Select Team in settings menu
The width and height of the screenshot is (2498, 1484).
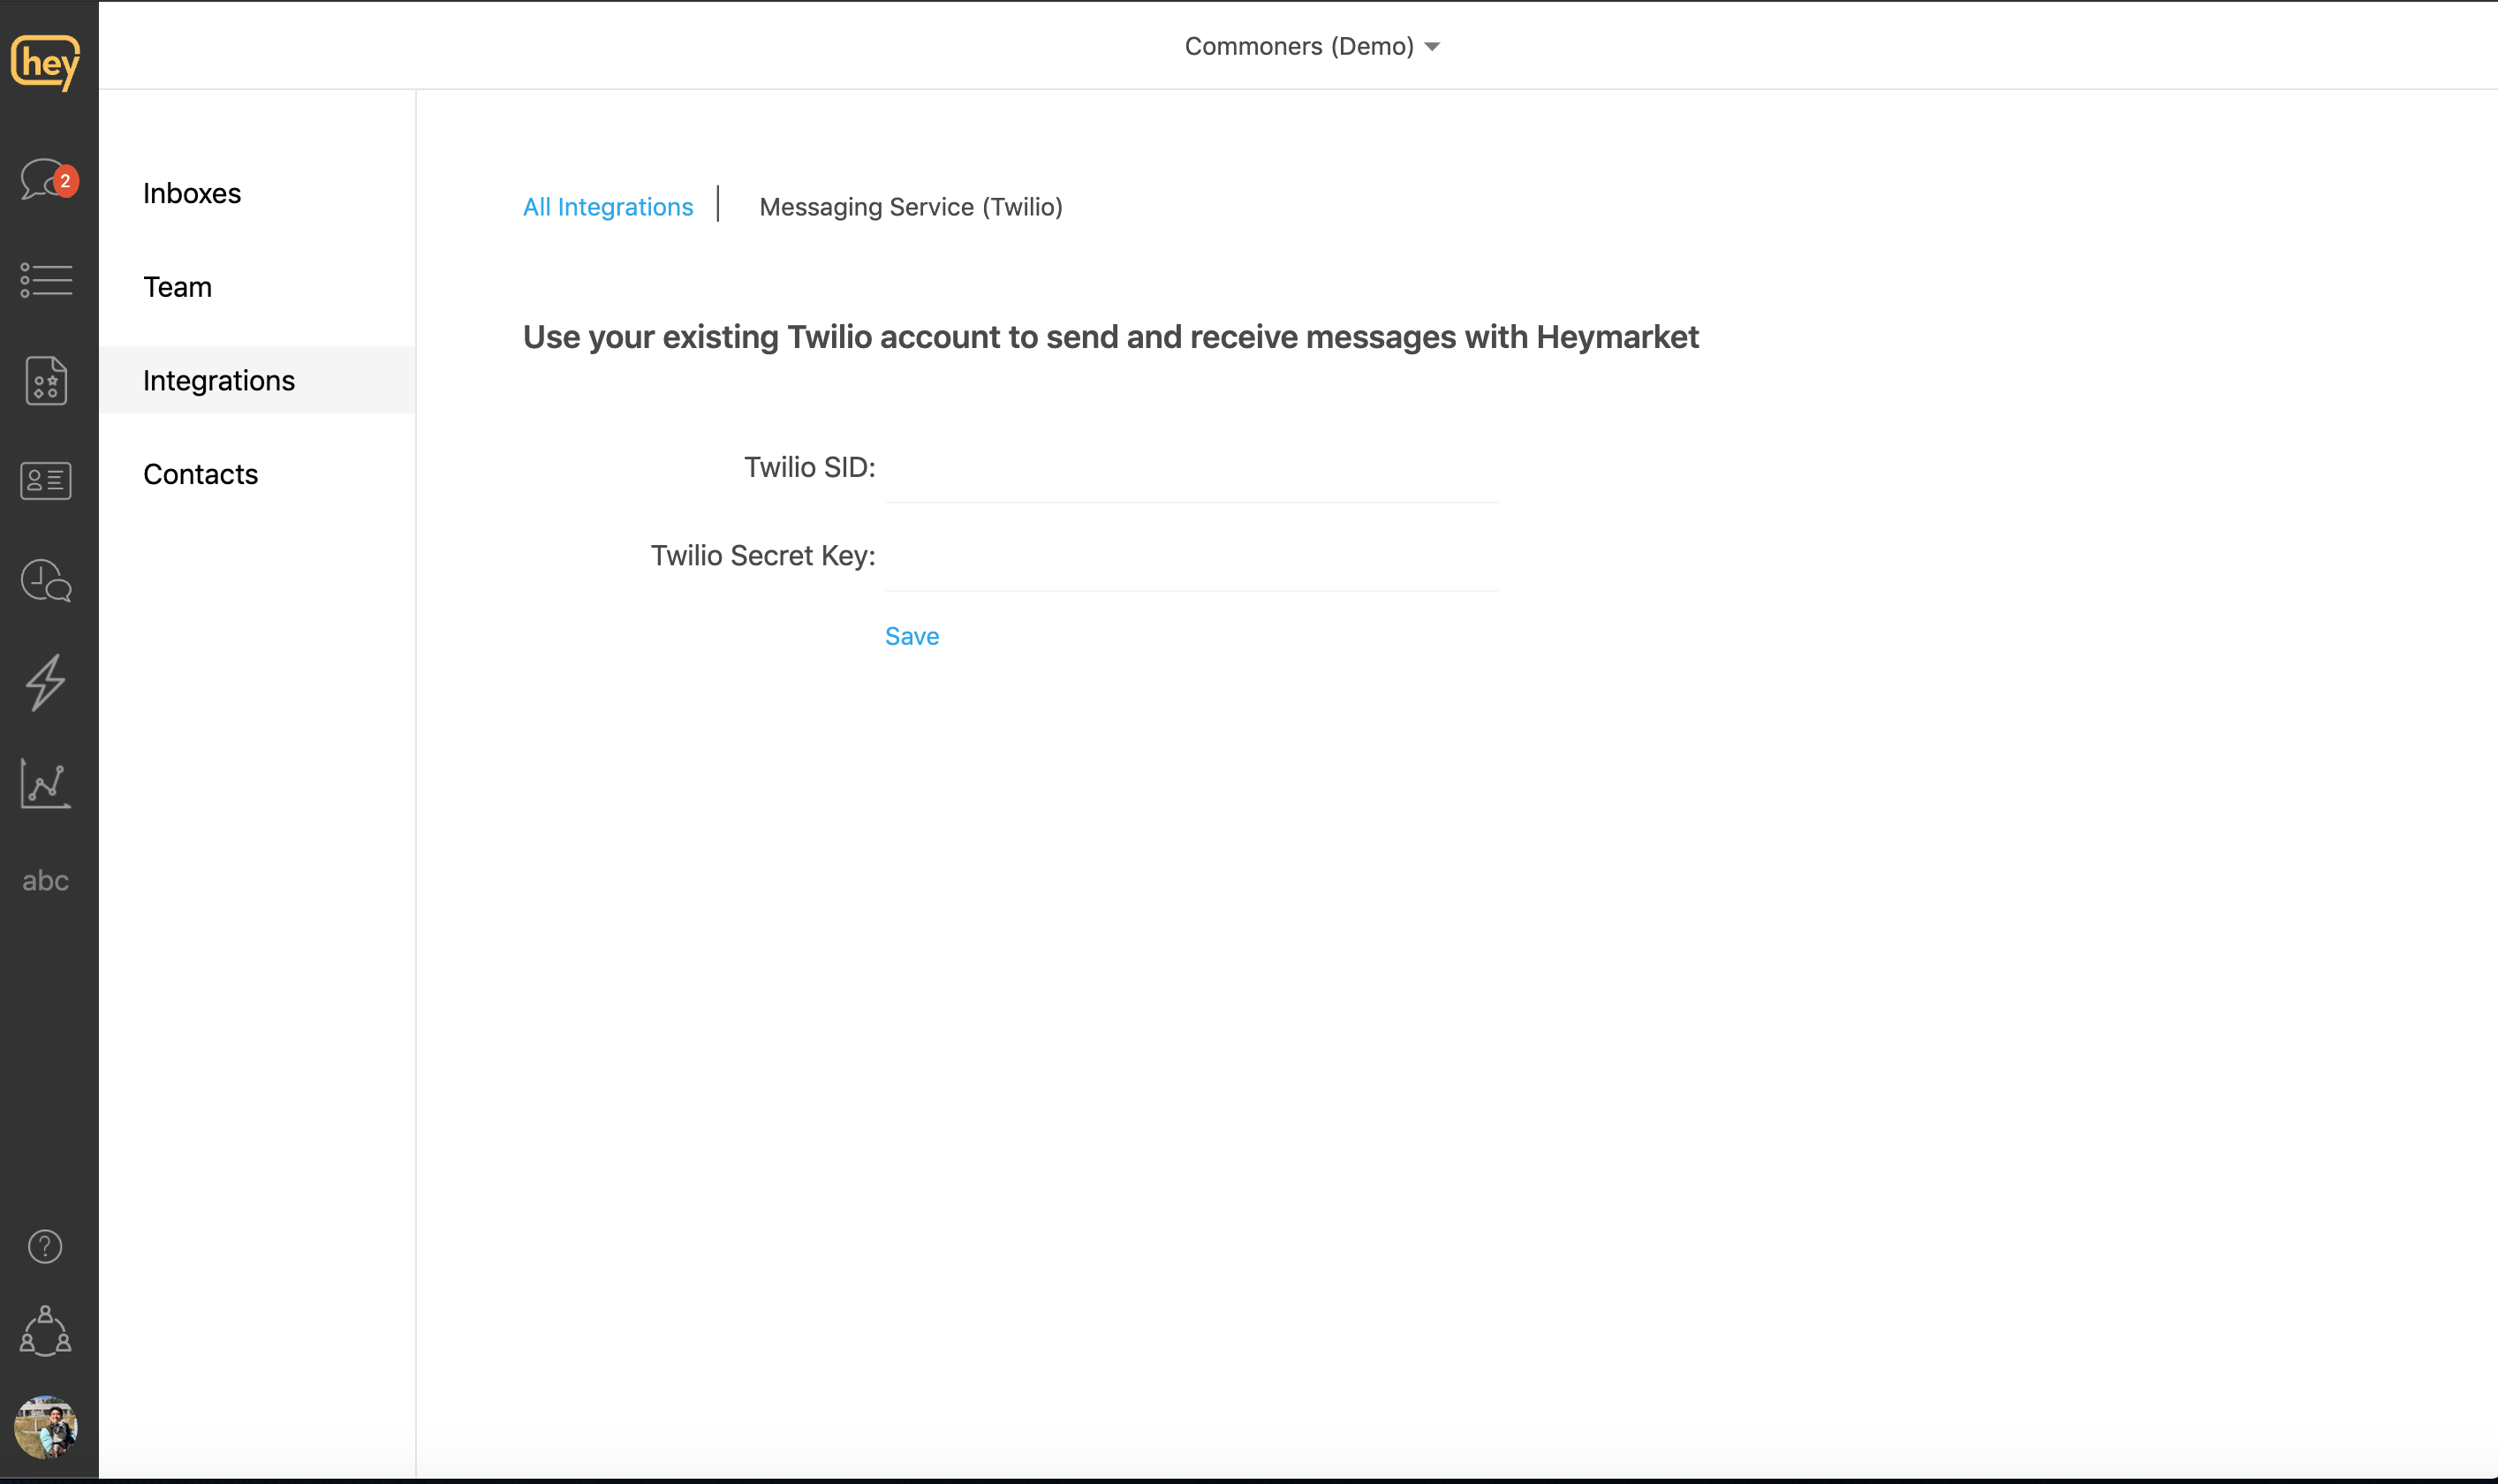pyautogui.click(x=257, y=287)
